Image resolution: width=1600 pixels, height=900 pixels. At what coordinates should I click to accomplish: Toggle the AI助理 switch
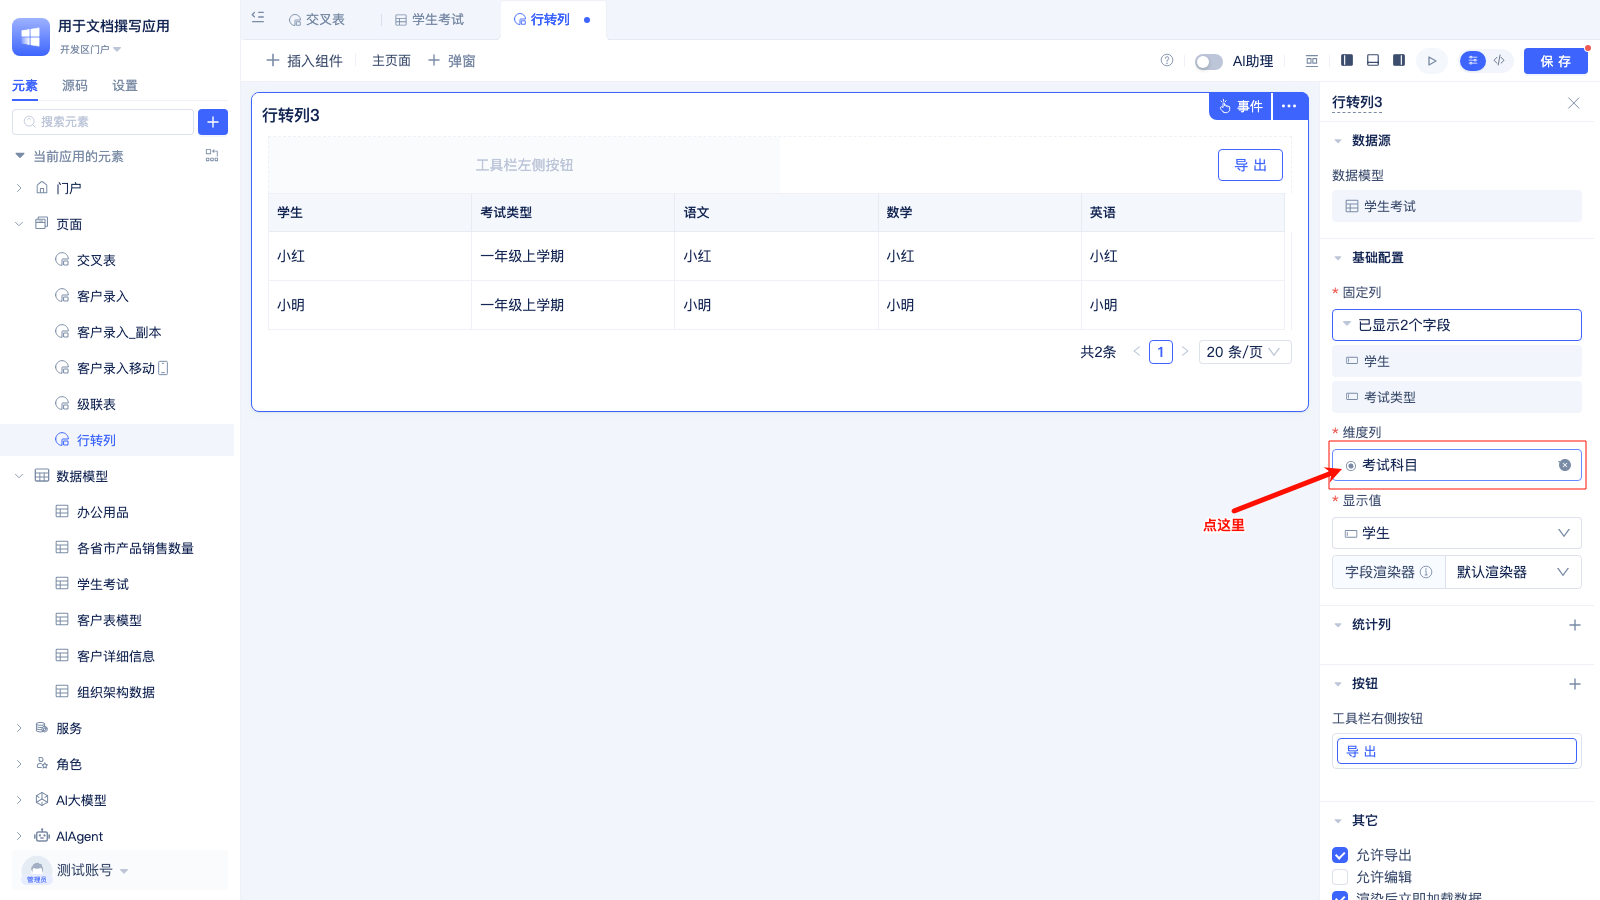click(1209, 62)
